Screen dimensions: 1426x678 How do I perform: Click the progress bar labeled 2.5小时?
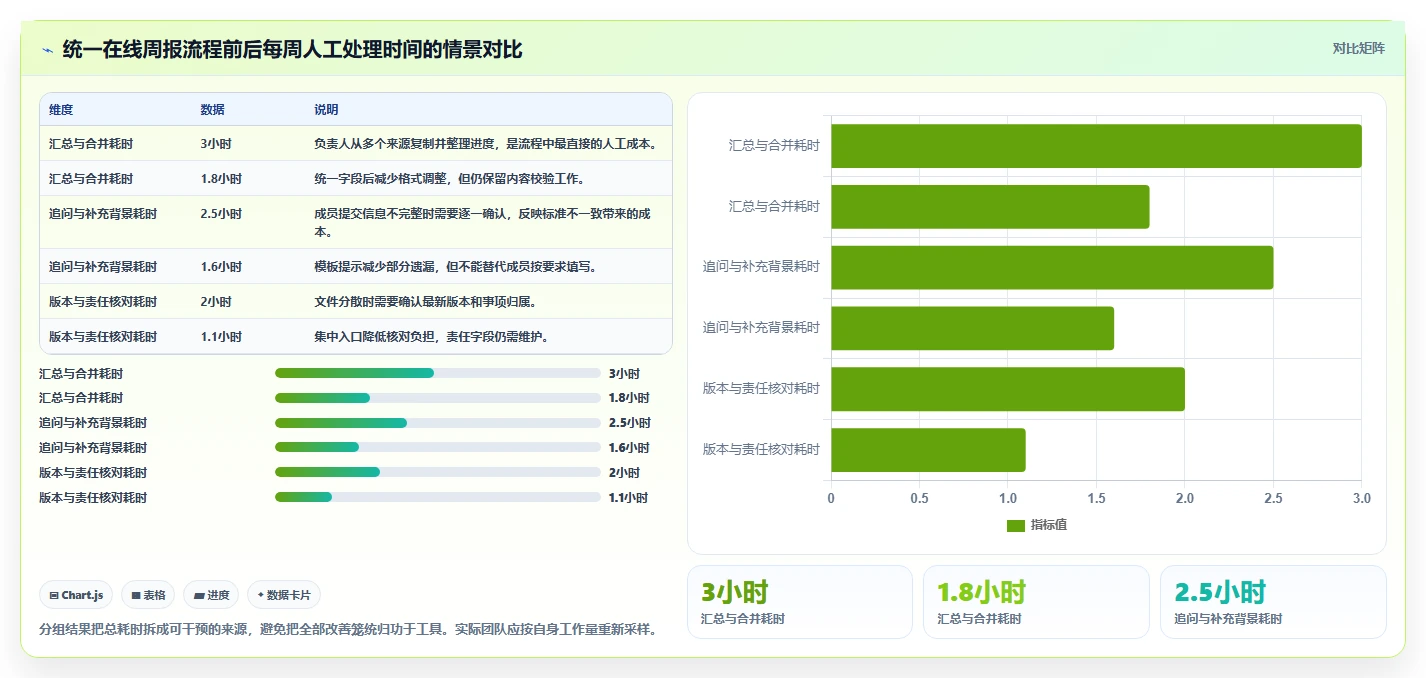pyautogui.click(x=438, y=423)
